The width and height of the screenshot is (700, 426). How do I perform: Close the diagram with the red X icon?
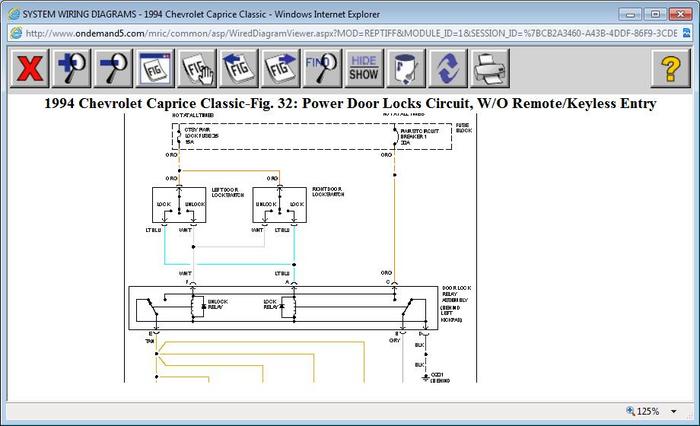29,68
